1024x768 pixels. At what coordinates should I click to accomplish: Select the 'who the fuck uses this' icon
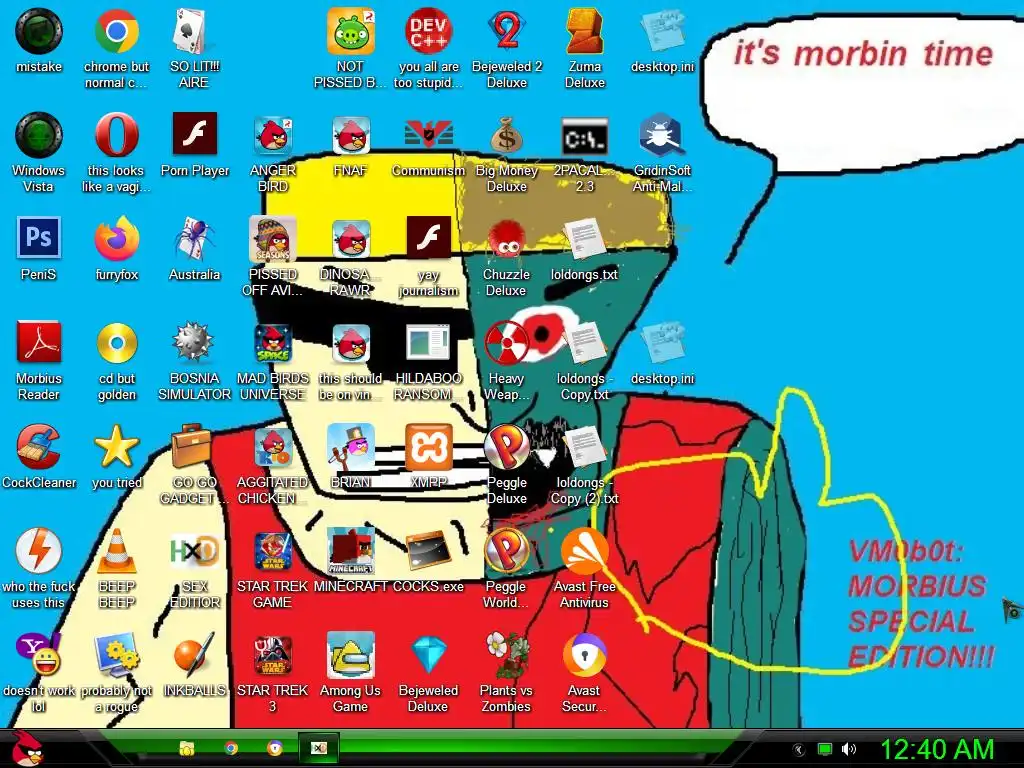tap(39, 551)
